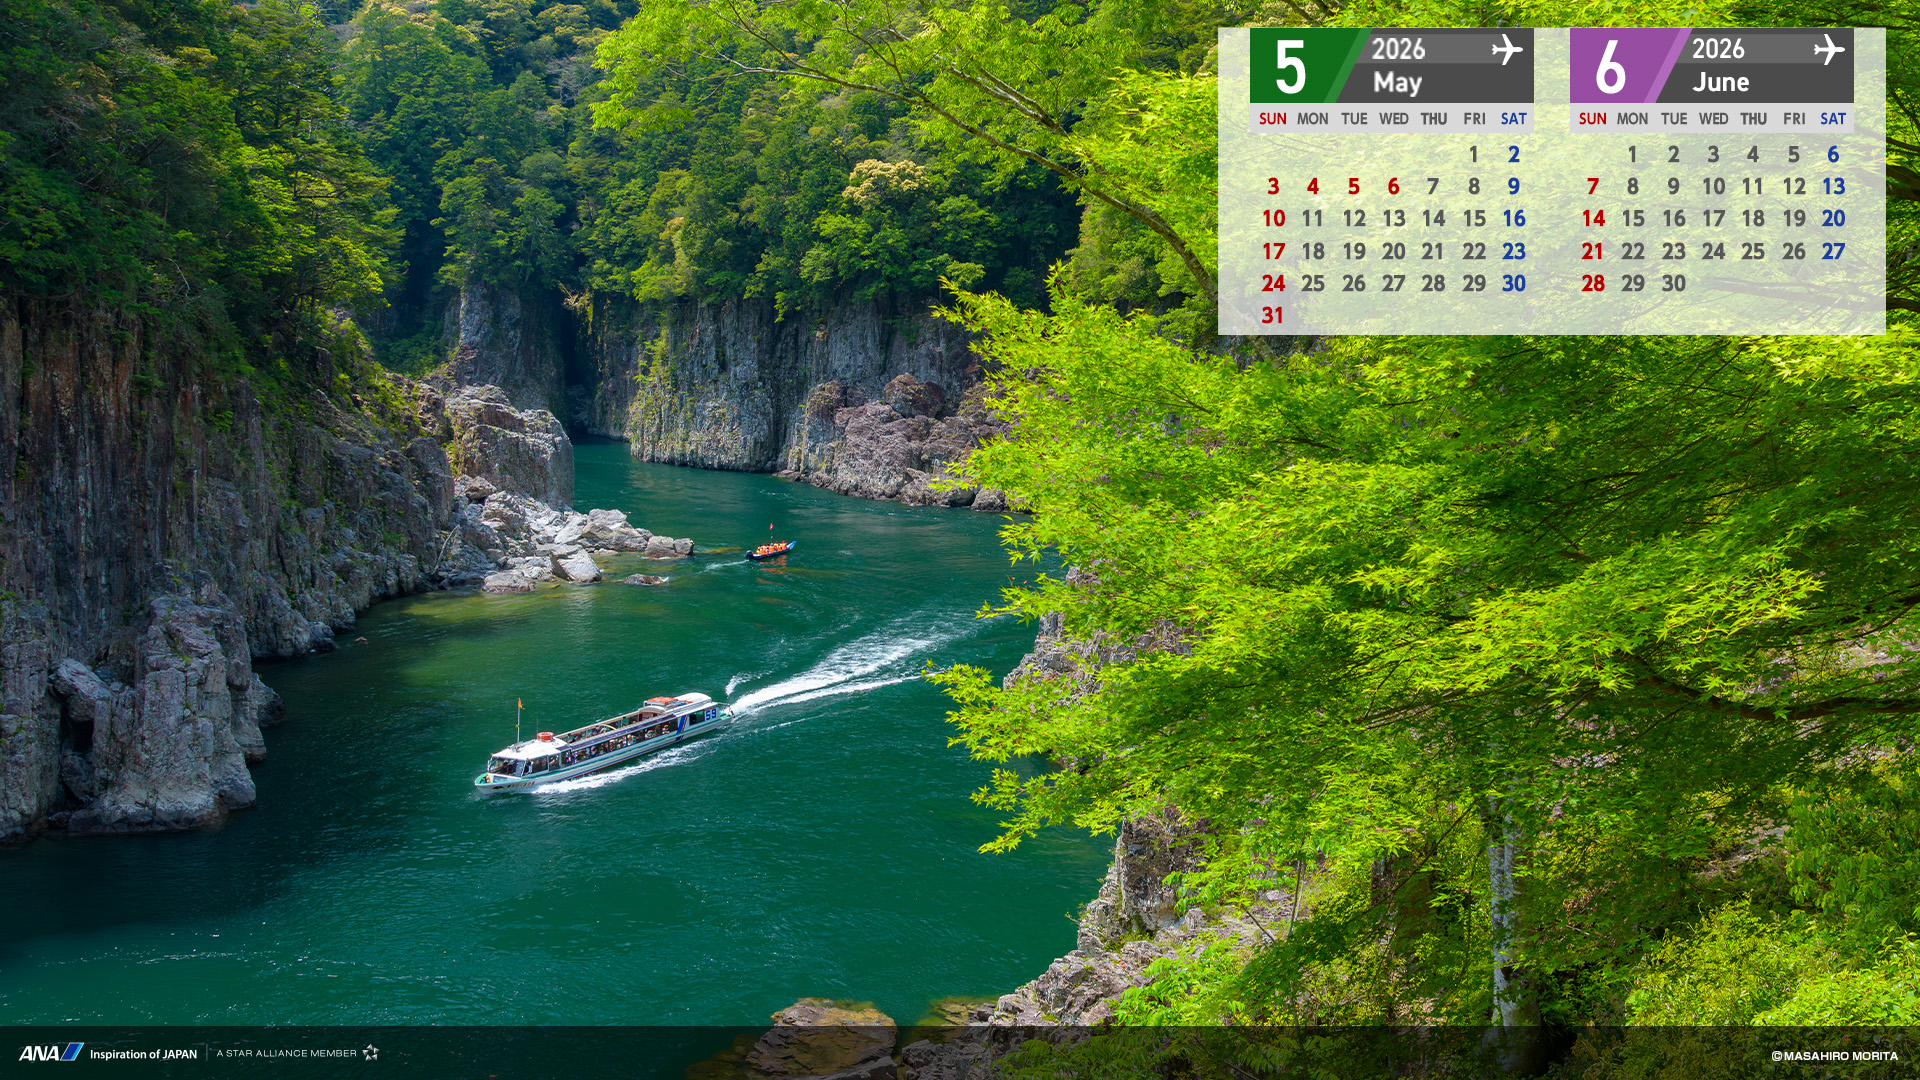Click the airplane icon in May header

tap(1506, 49)
